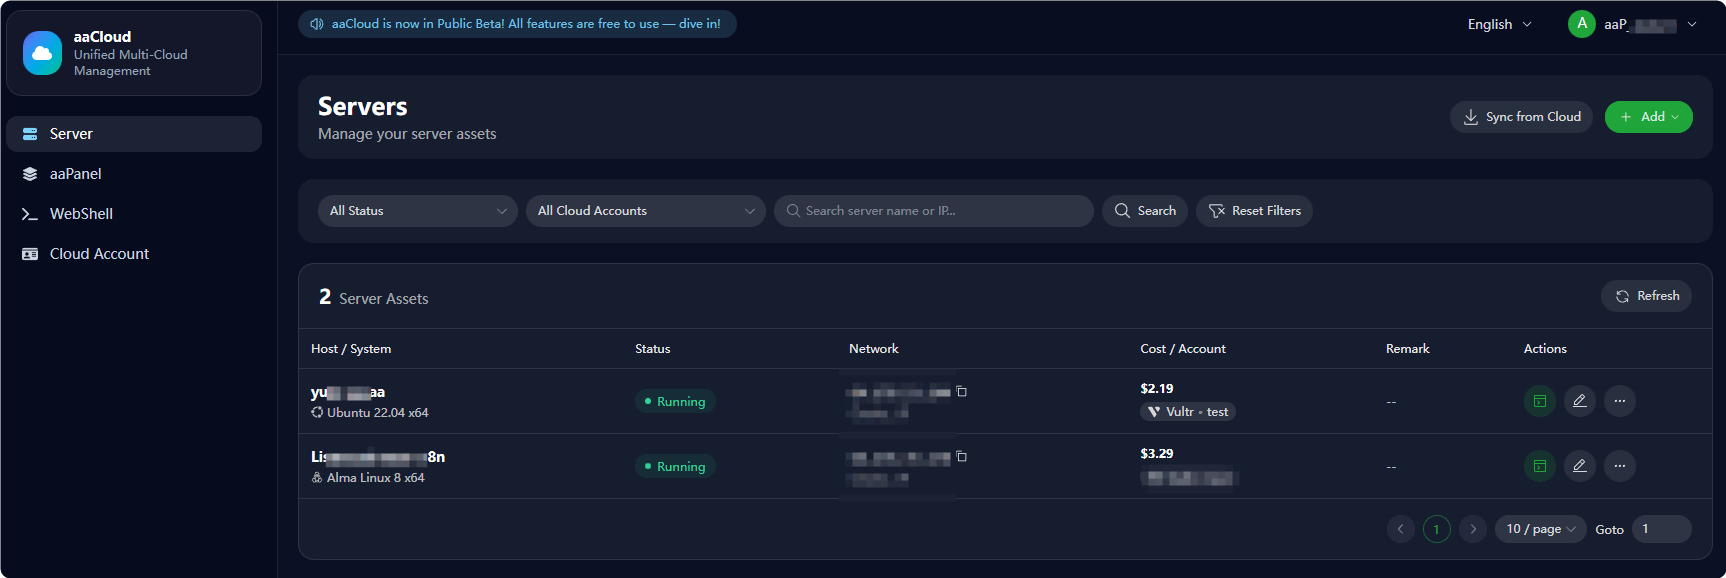Open the All Cloud Accounts filter dropdown
Image resolution: width=1726 pixels, height=578 pixels.
[646, 211]
